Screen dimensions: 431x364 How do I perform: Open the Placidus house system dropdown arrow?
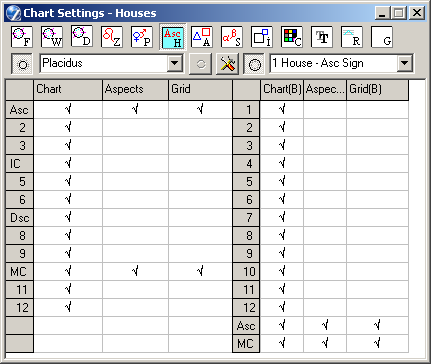175,63
